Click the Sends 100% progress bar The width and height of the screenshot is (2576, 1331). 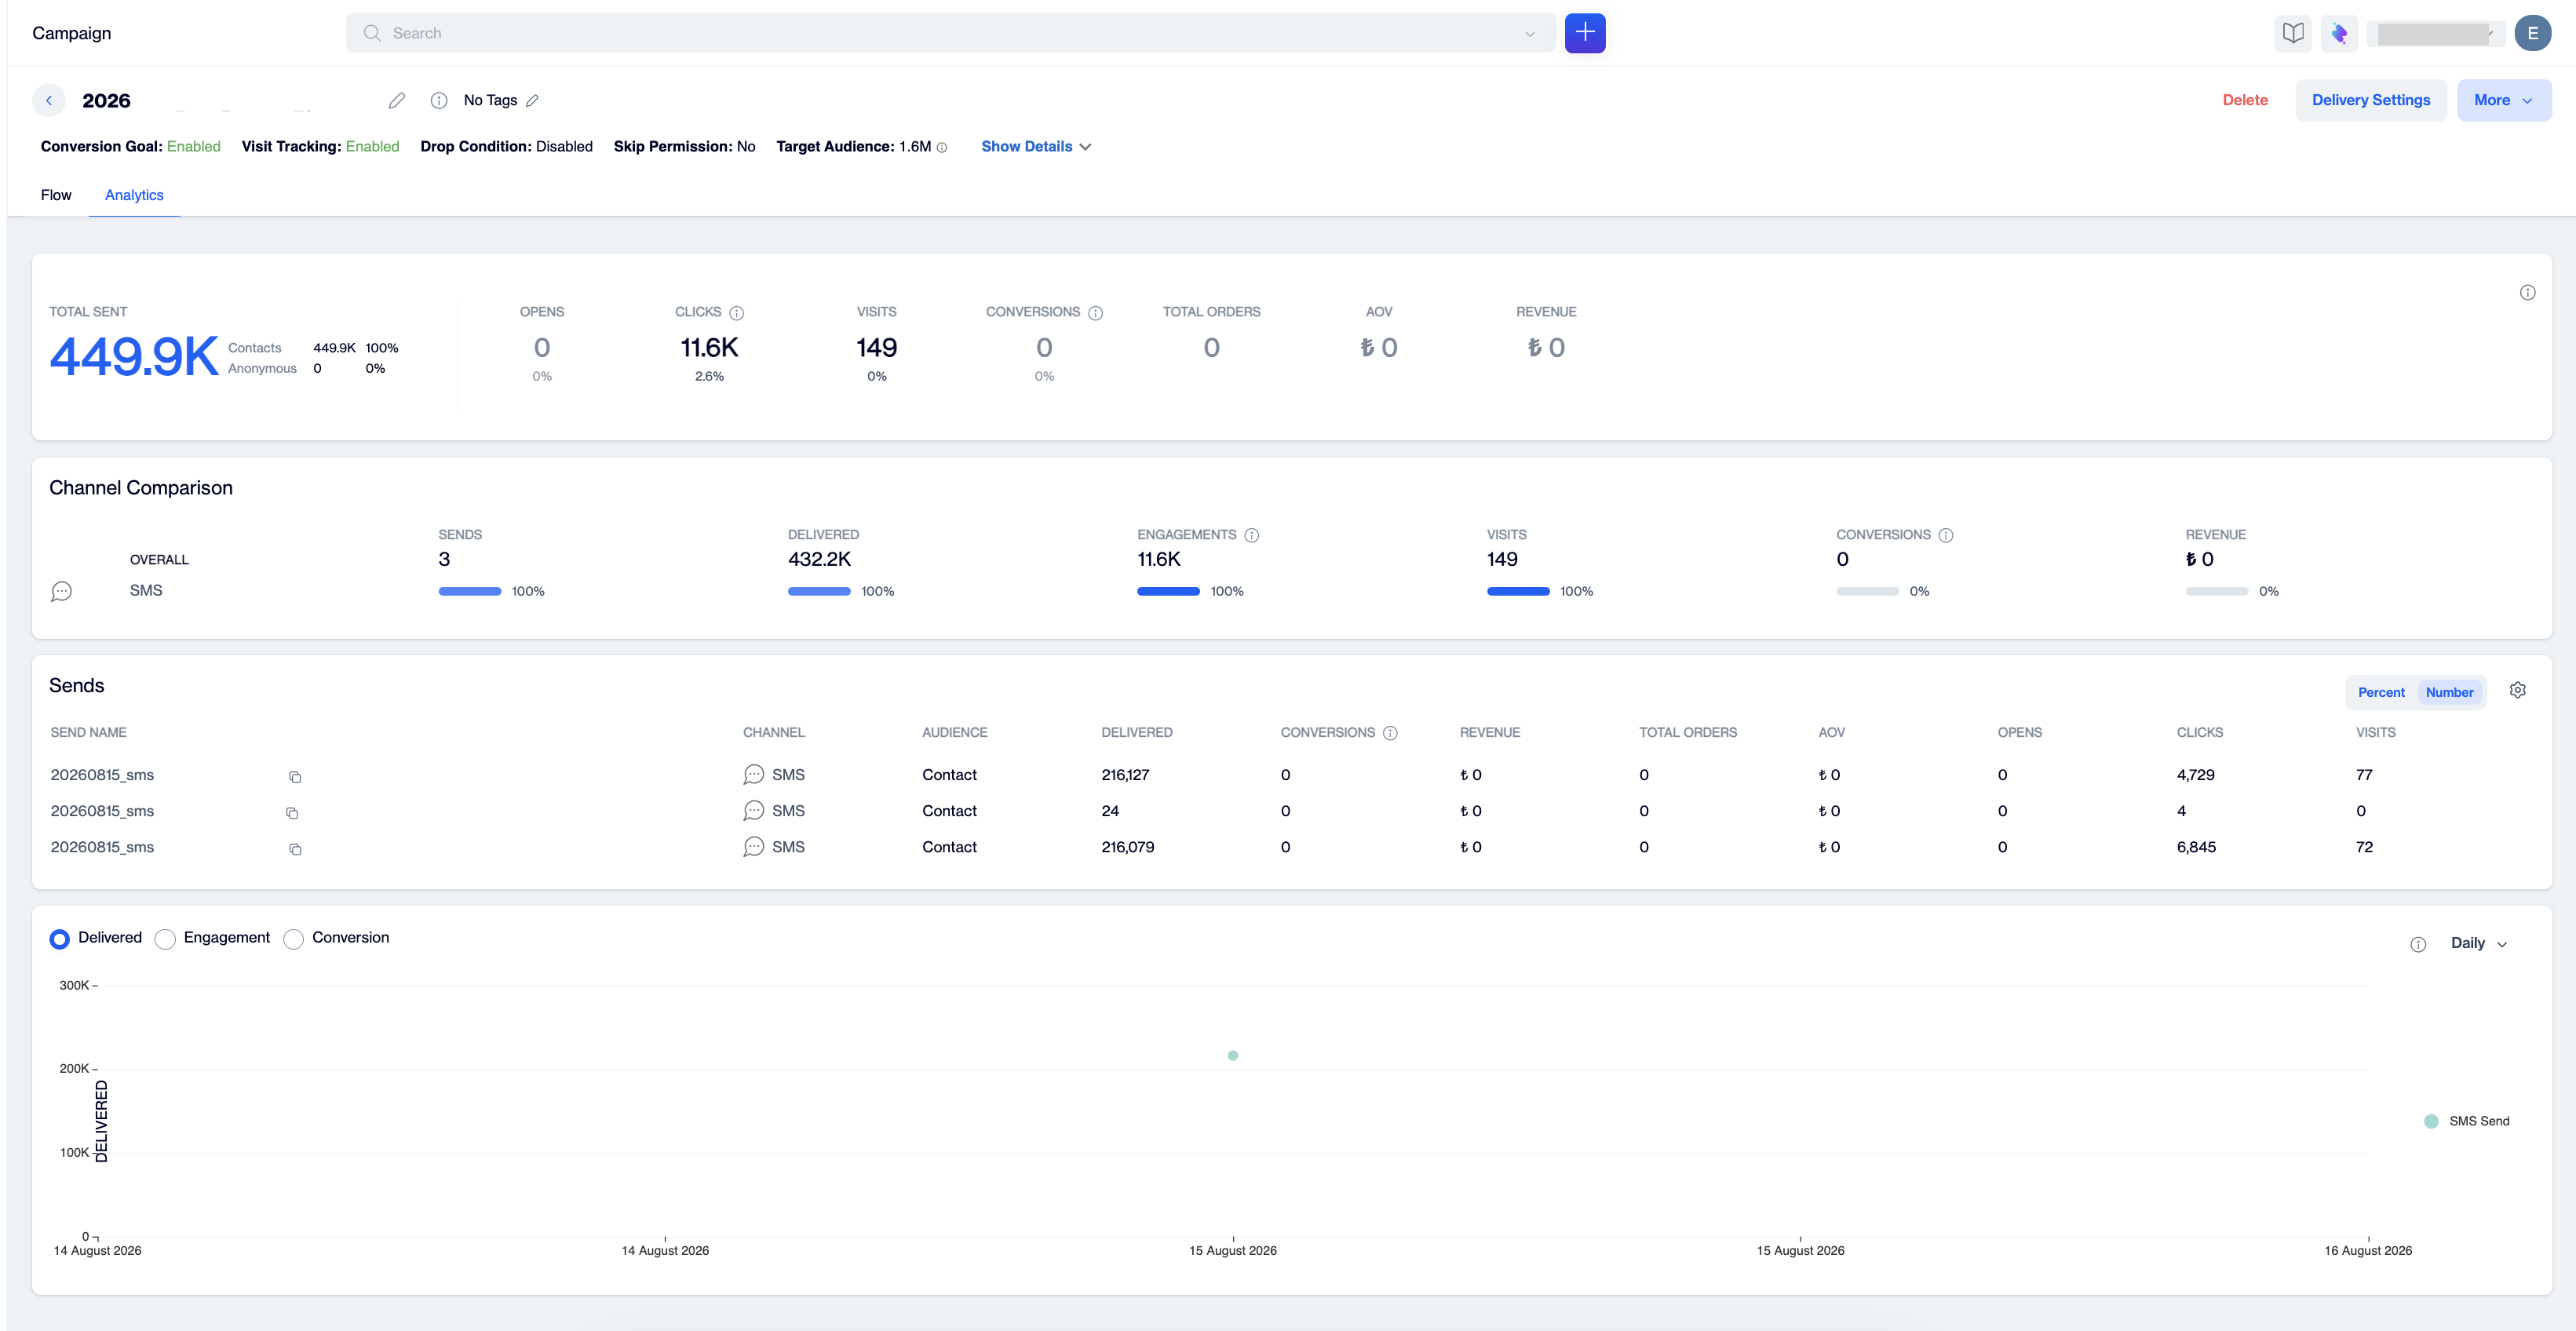pyautogui.click(x=470, y=591)
